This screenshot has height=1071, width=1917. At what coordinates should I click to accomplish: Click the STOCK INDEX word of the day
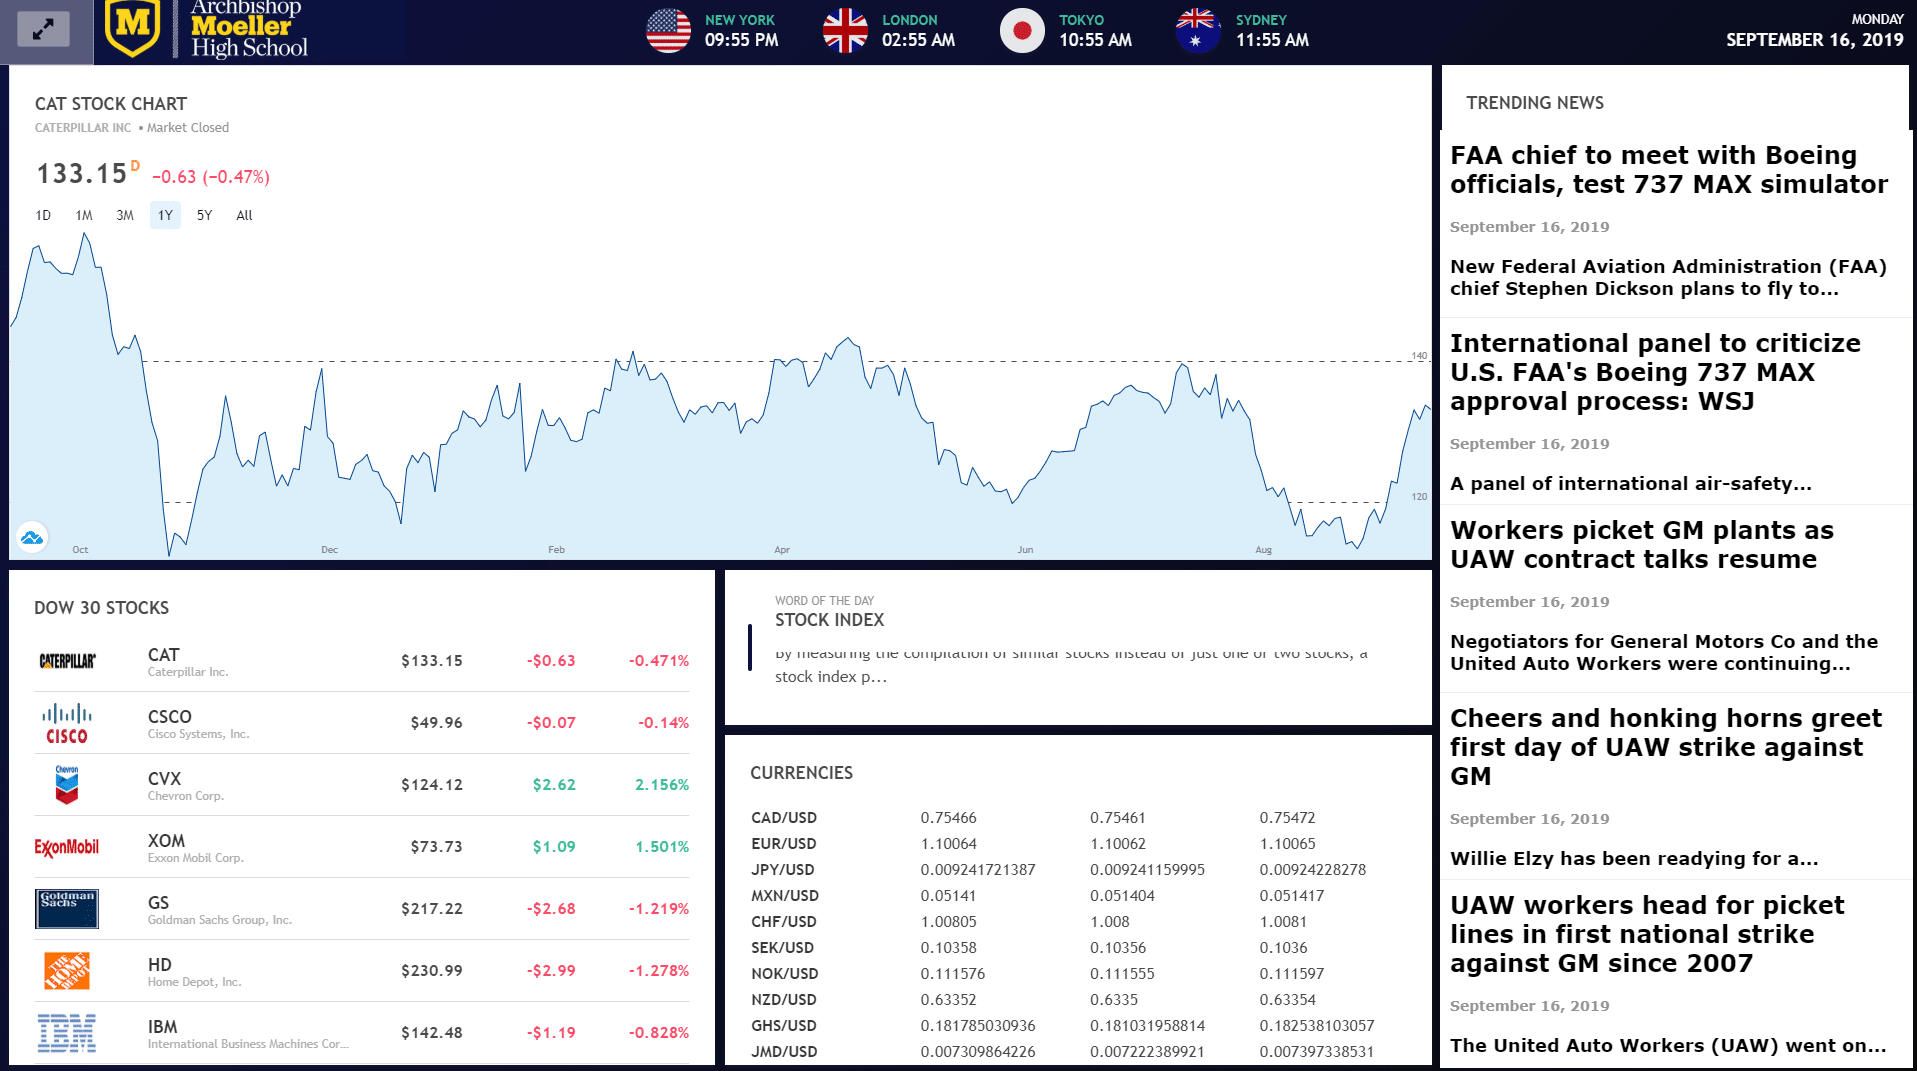click(x=830, y=620)
